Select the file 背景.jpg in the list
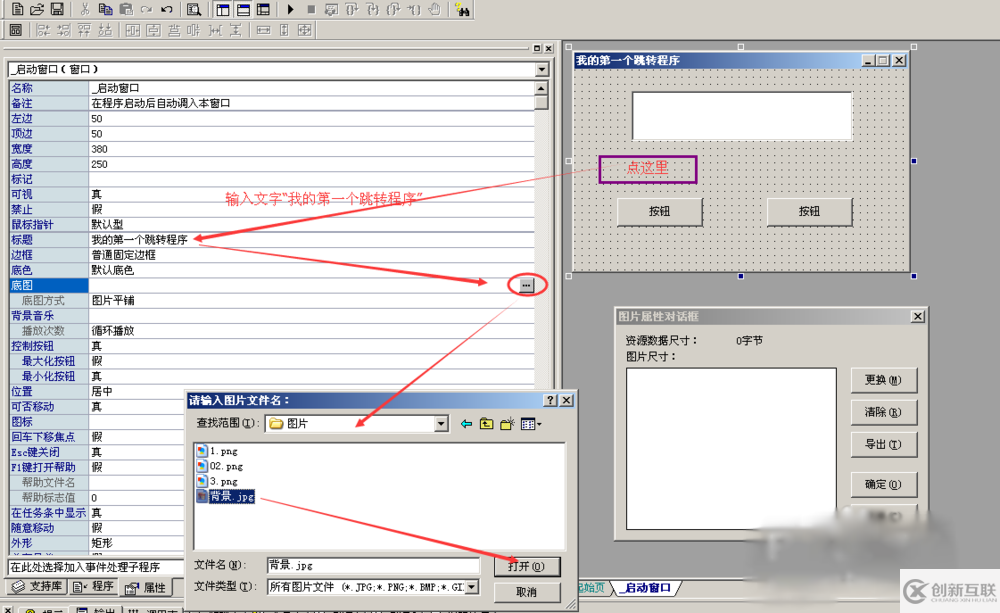Viewport: 1000px width, 613px height. tap(226, 496)
